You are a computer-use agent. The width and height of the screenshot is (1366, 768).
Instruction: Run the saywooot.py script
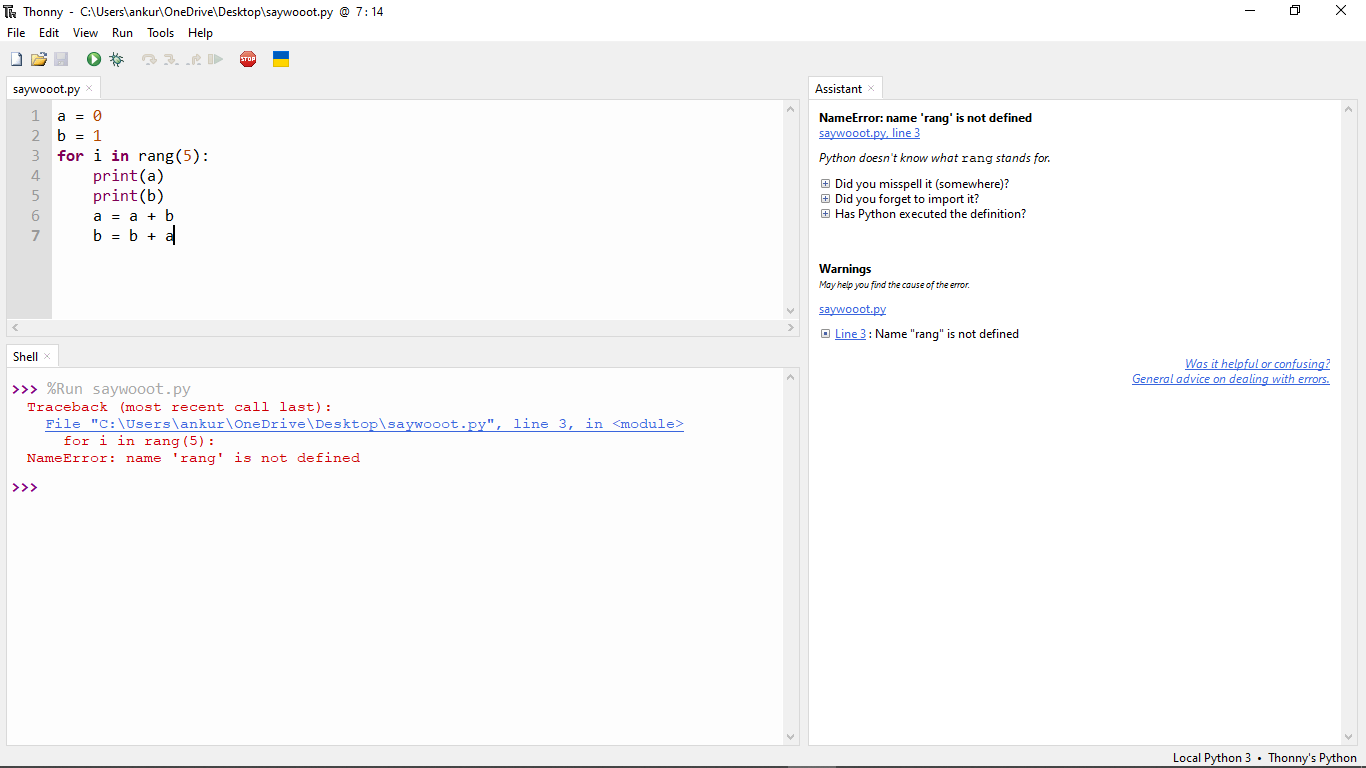tap(93, 59)
